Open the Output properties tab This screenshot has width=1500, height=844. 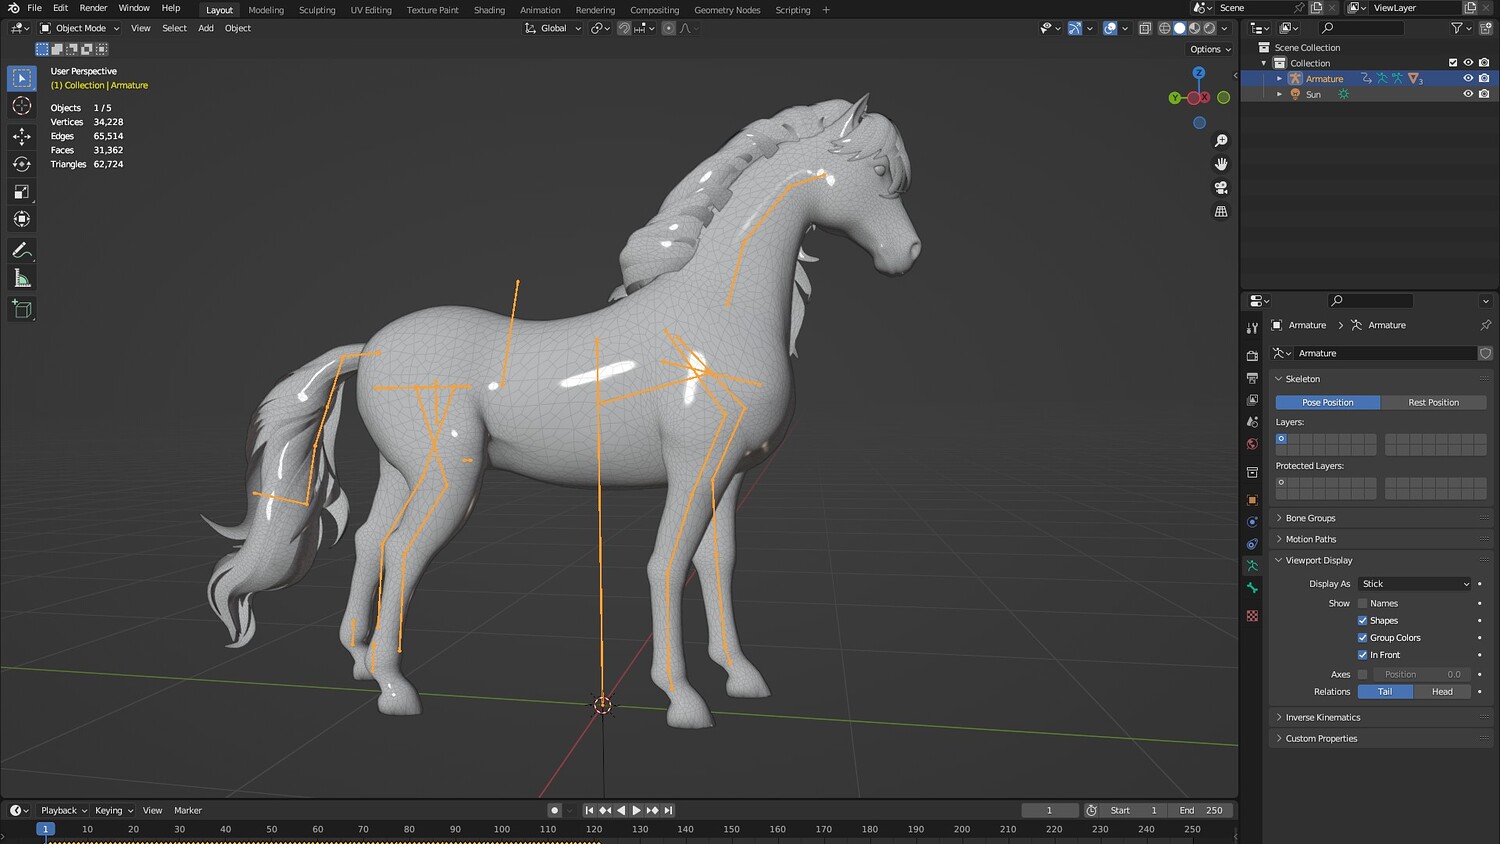point(1252,378)
